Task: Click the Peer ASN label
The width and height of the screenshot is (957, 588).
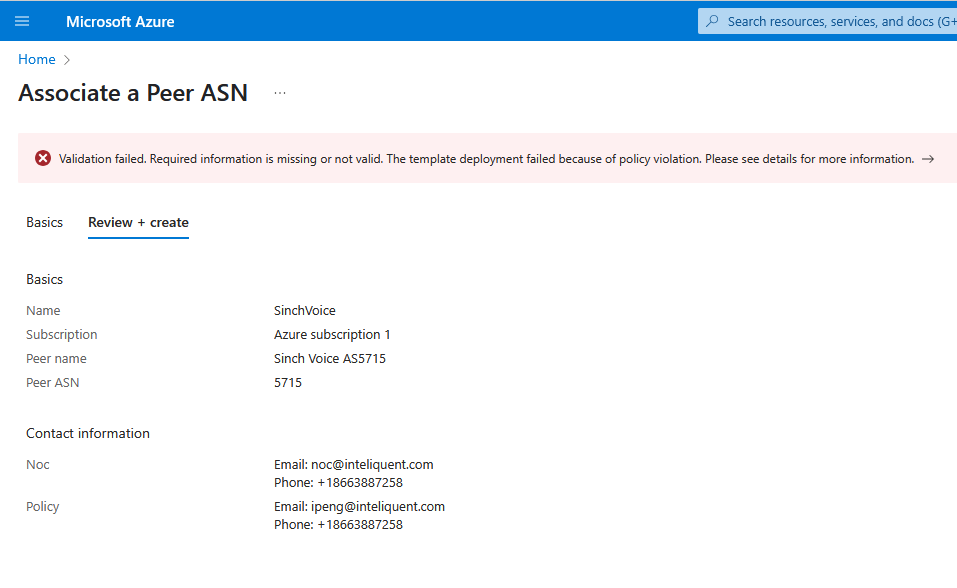Action: (52, 382)
